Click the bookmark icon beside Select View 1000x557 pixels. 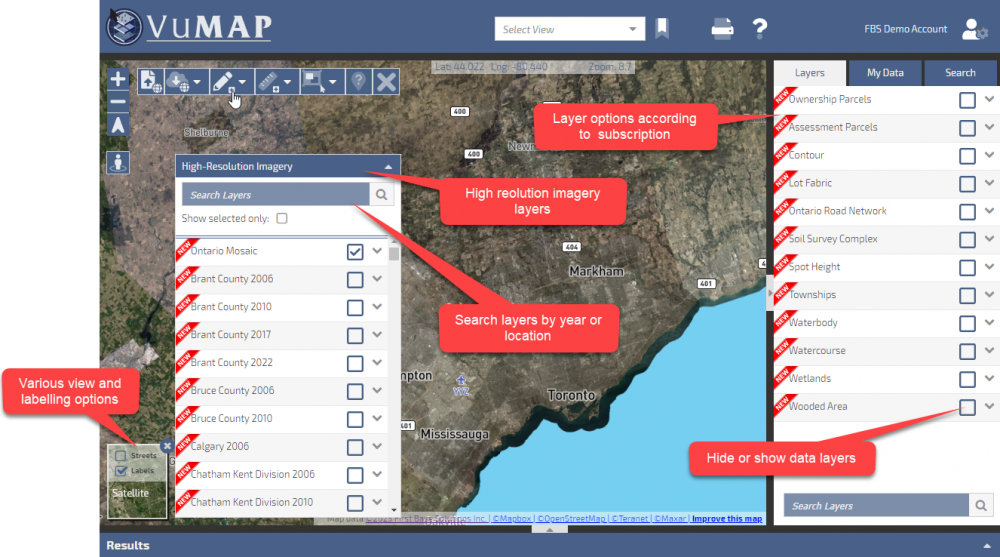tap(662, 29)
